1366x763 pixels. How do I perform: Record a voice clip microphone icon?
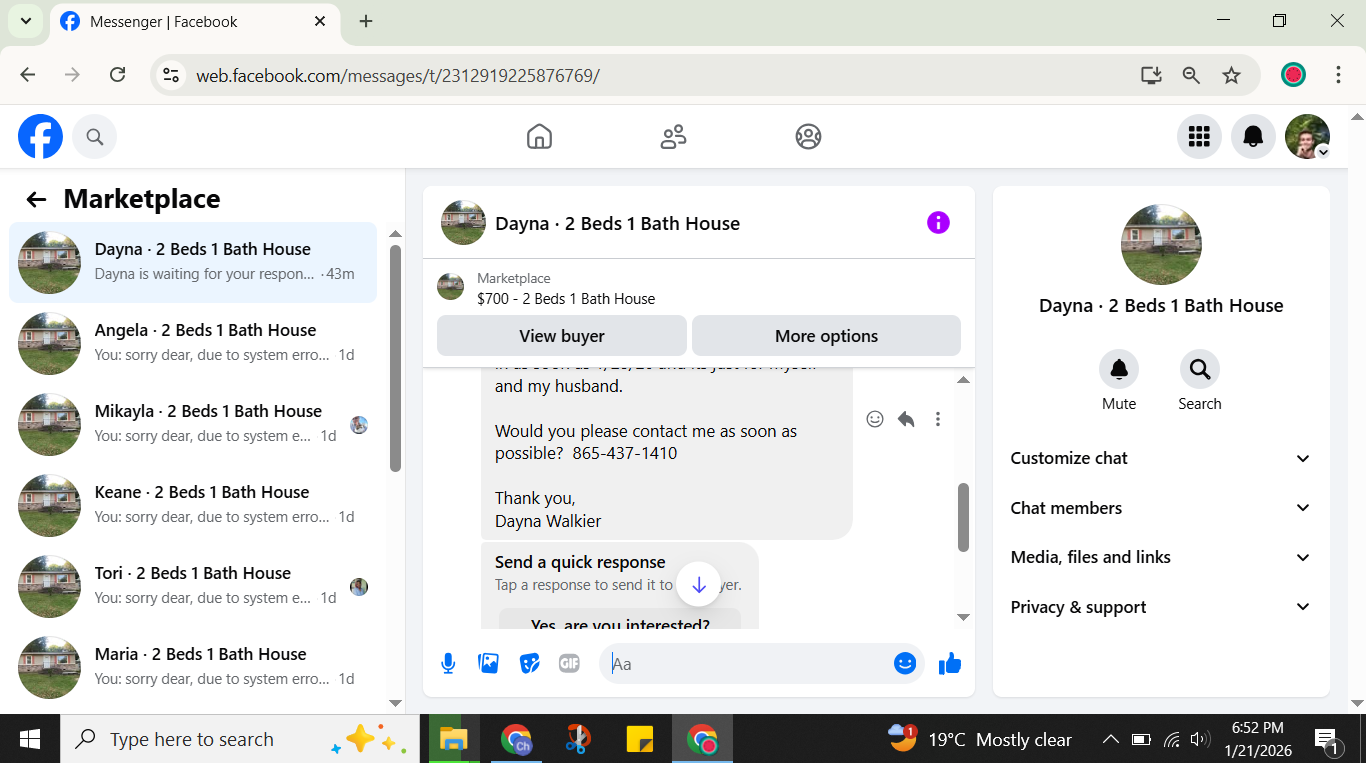[x=448, y=663]
